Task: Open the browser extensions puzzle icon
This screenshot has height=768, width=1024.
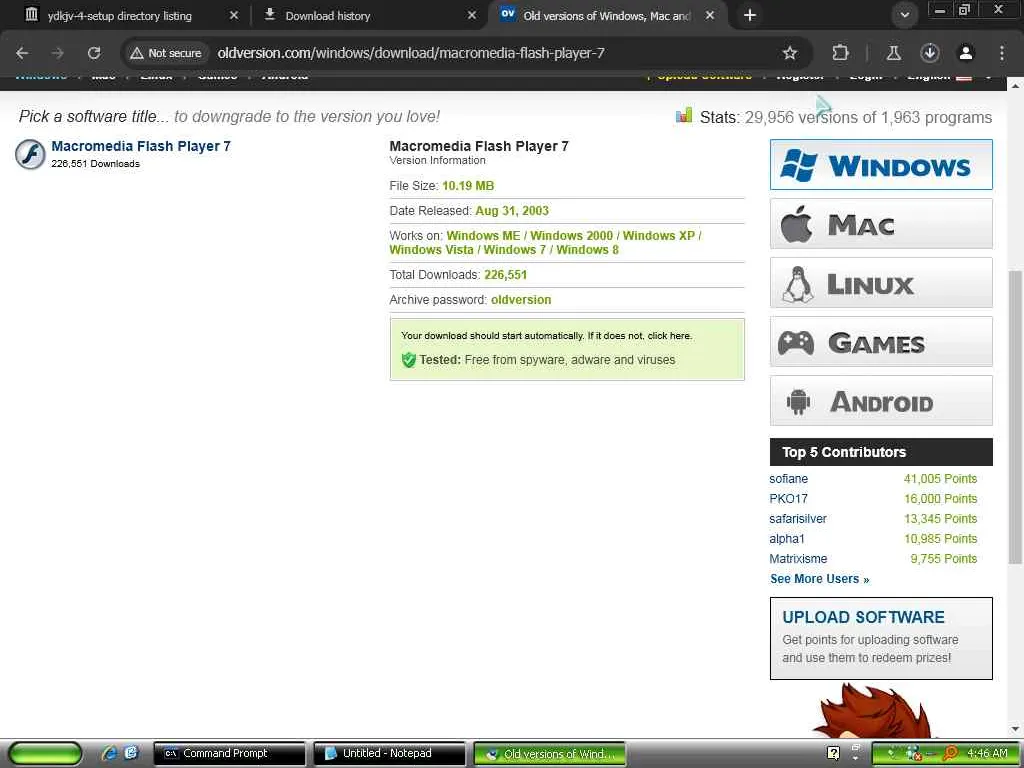Action: tap(840, 53)
